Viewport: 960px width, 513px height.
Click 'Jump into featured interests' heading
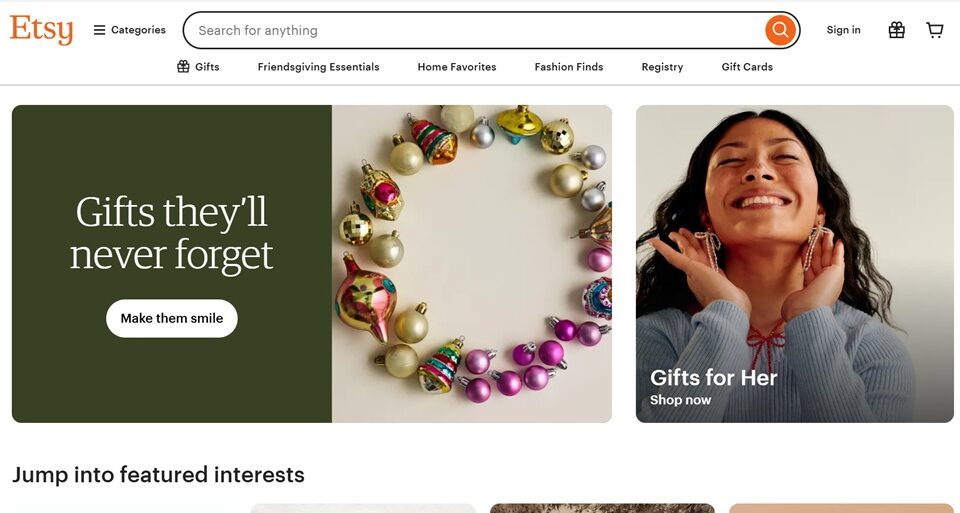tap(158, 474)
